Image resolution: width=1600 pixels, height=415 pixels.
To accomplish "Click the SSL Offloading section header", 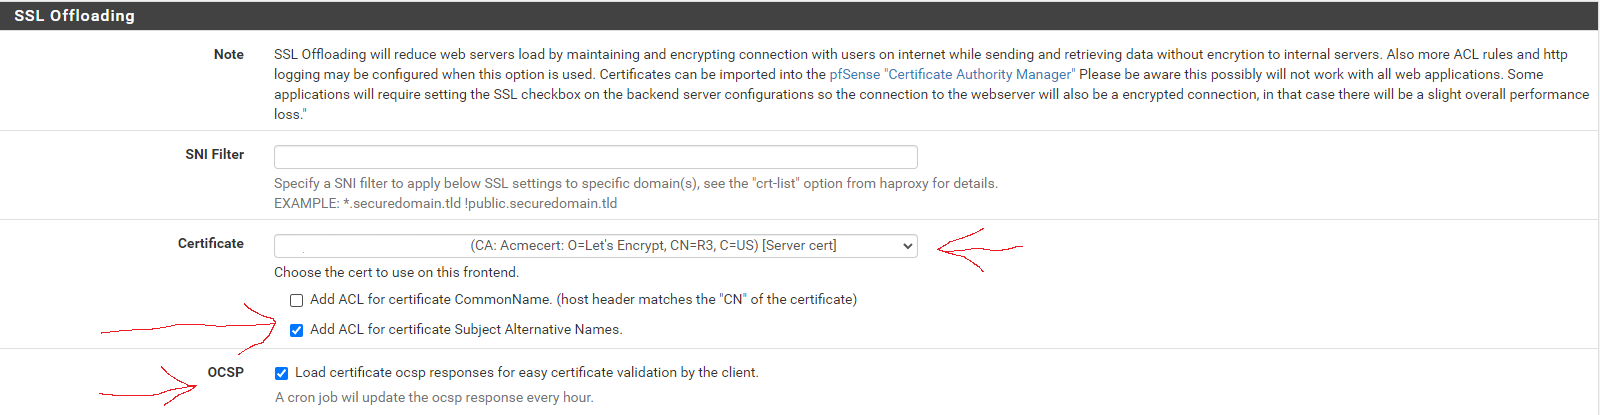I will 799,15.
